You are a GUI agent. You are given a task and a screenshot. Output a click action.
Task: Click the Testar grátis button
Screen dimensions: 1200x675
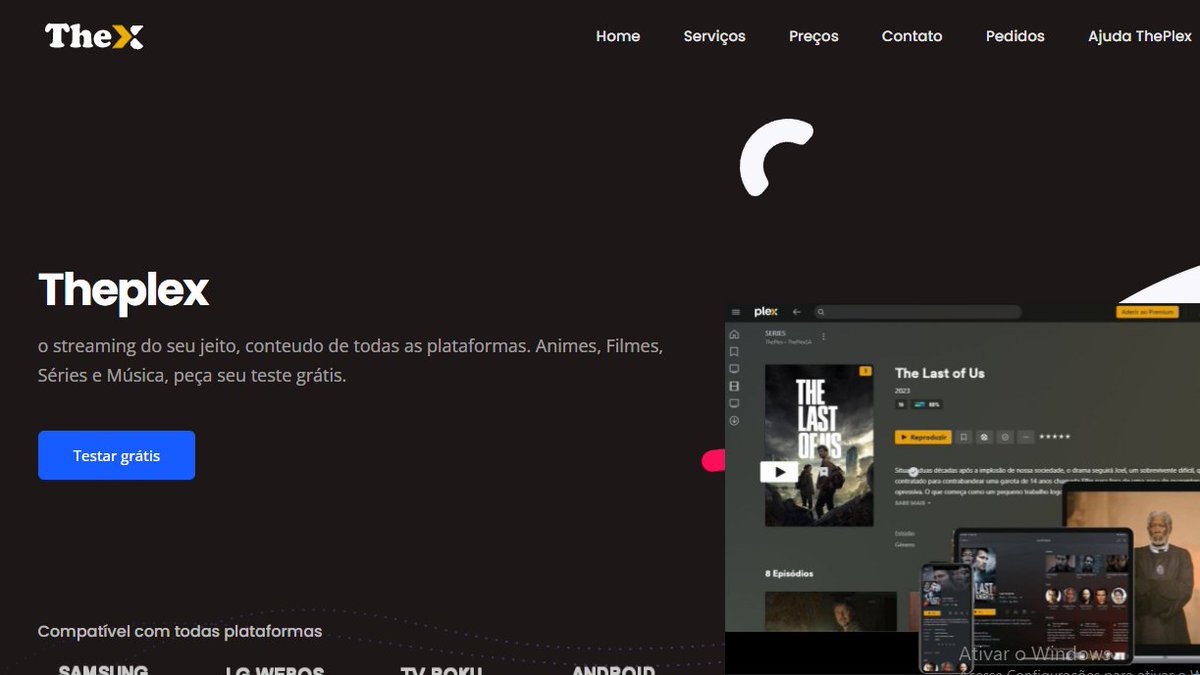(x=116, y=455)
